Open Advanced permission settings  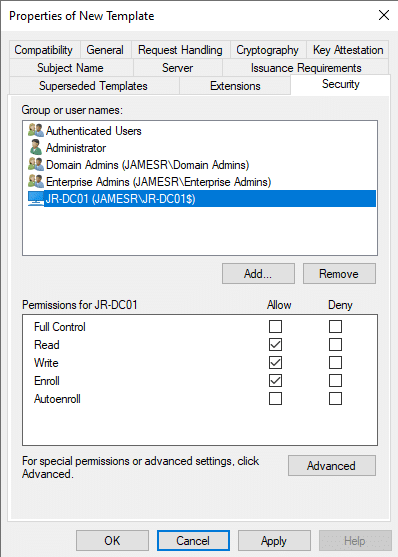tap(332, 465)
